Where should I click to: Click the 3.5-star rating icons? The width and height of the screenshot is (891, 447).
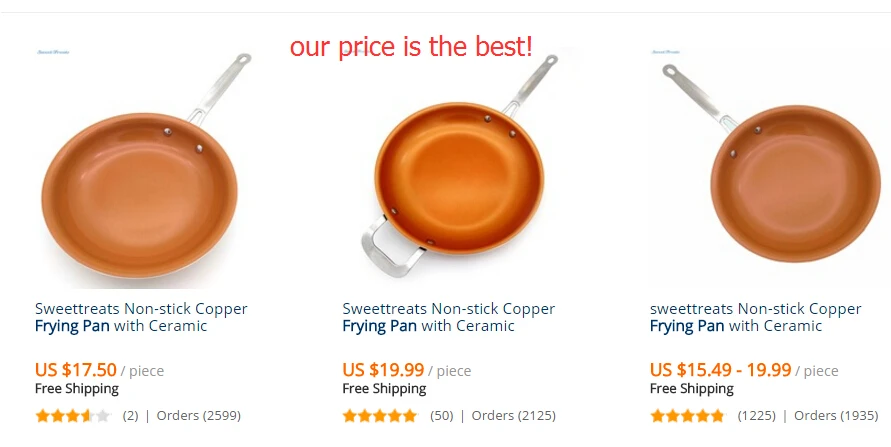[x=73, y=415]
